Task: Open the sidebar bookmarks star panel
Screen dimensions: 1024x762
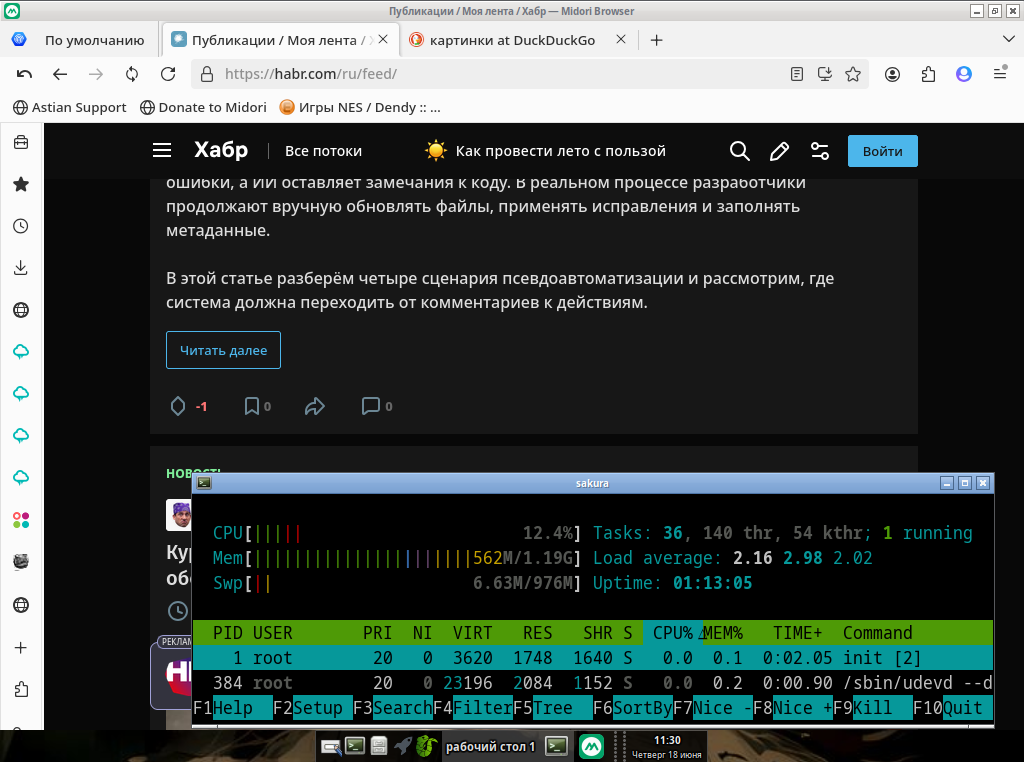Action: (x=21, y=184)
